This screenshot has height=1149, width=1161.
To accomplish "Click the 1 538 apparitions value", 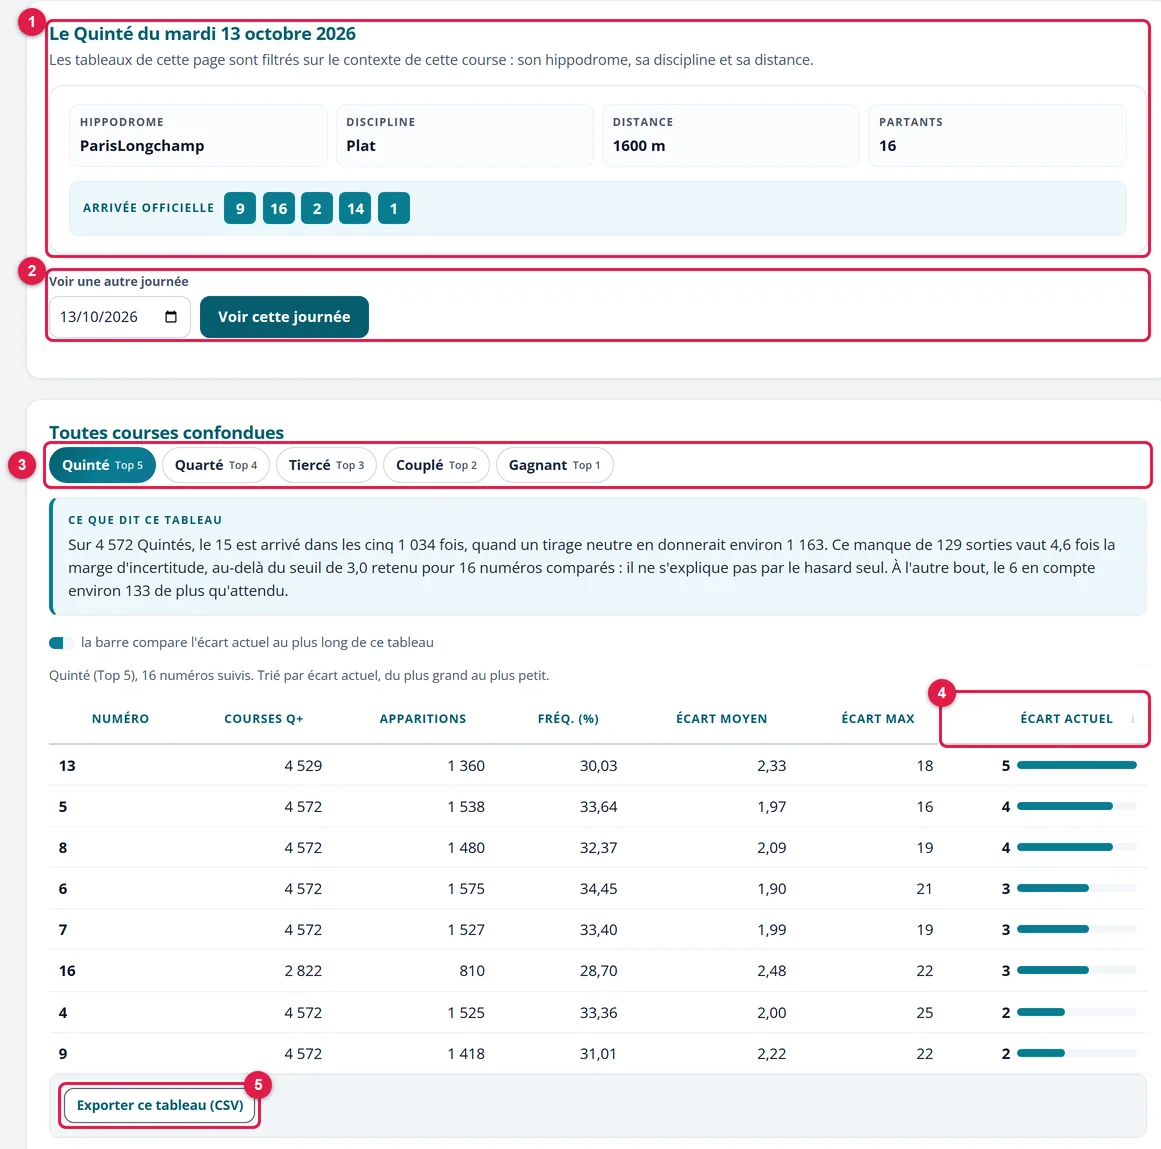I will click(466, 806).
